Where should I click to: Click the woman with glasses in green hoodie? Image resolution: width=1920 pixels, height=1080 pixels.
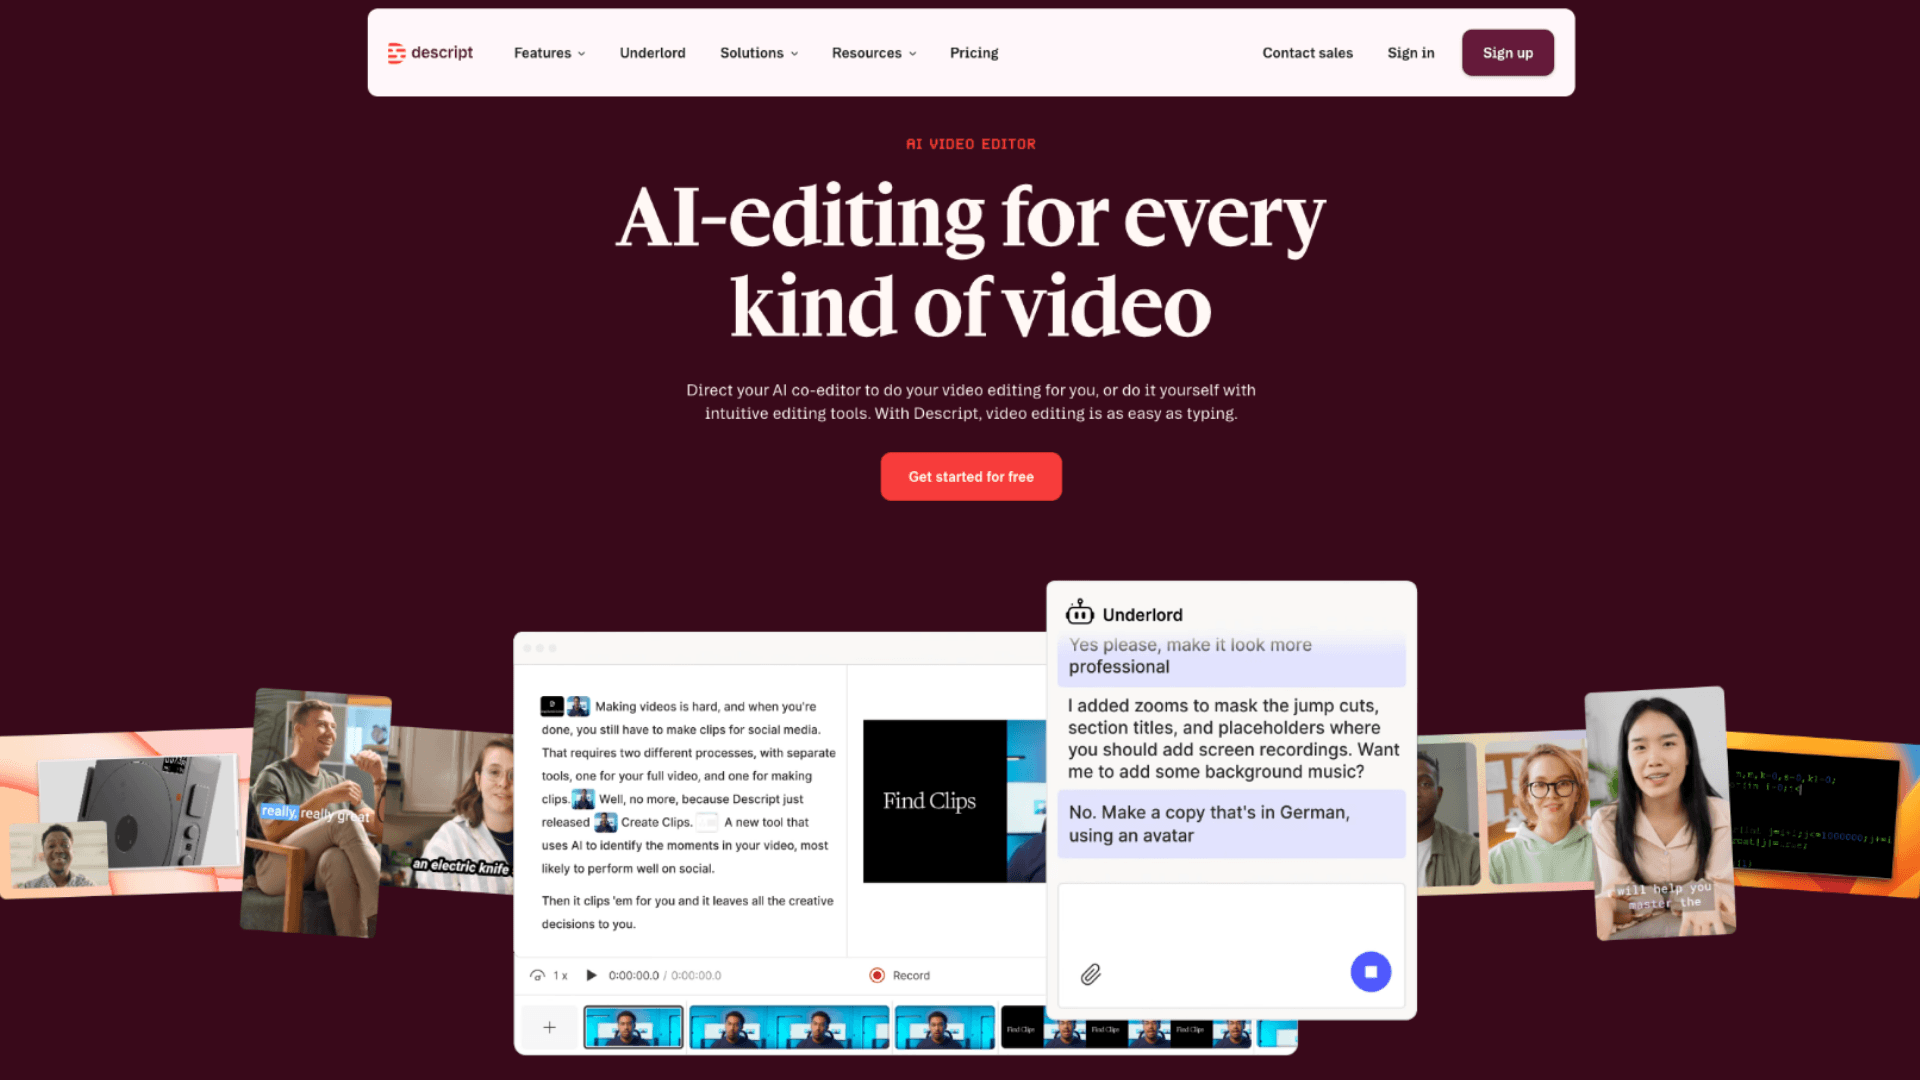[1540, 812]
